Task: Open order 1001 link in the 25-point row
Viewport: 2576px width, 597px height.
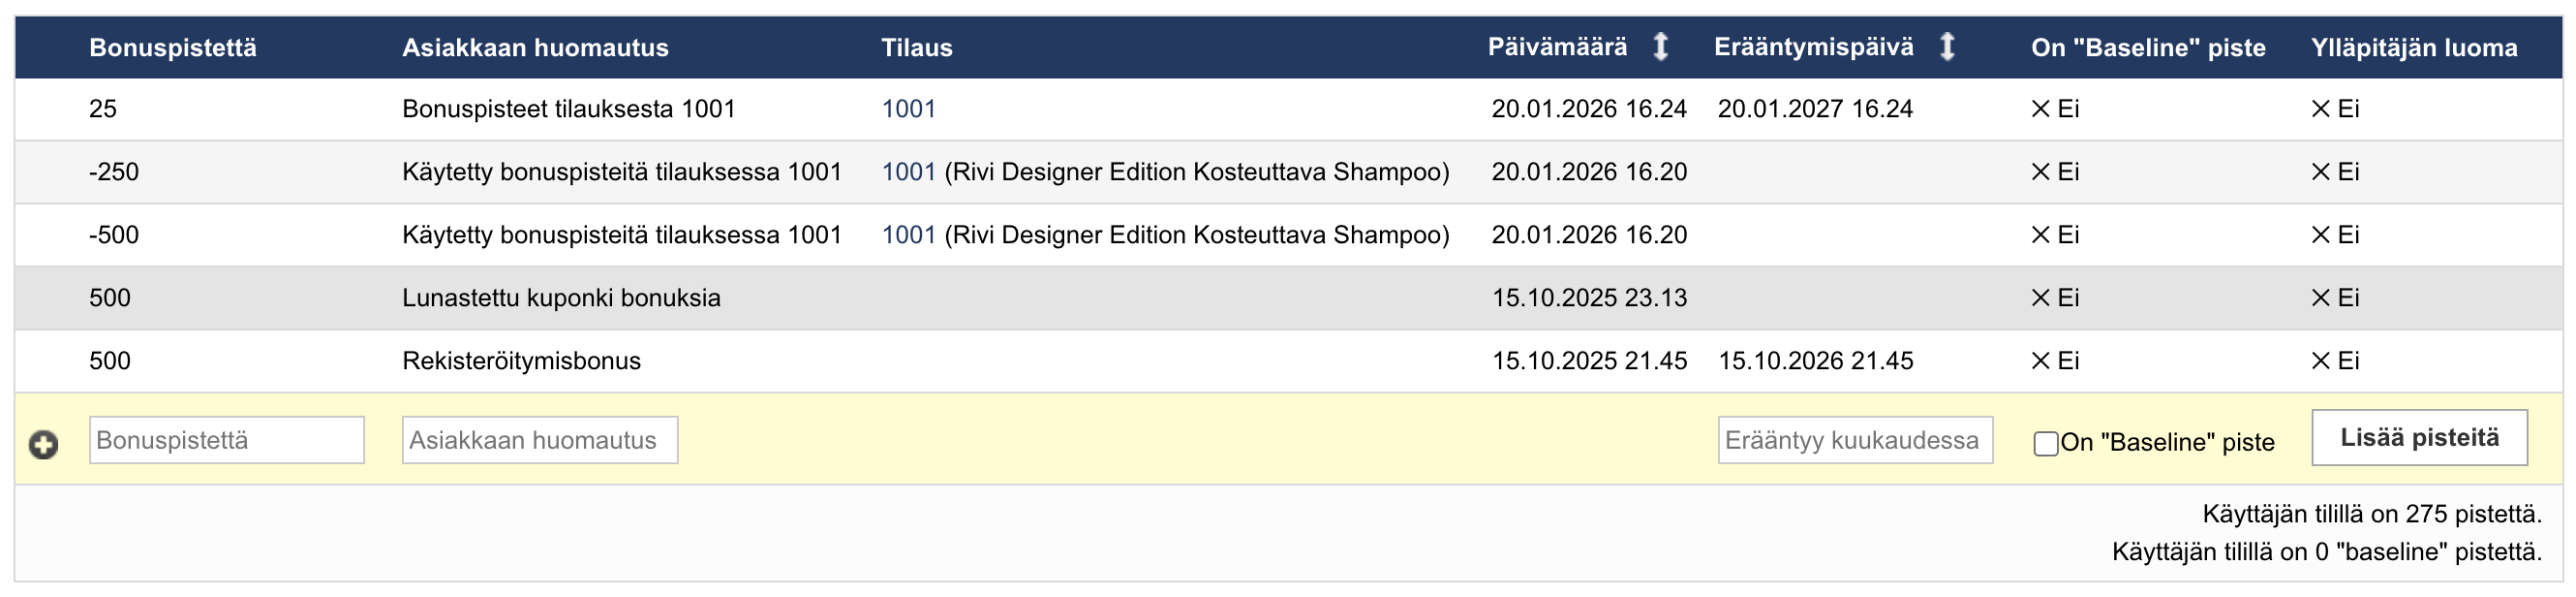Action: coord(908,109)
